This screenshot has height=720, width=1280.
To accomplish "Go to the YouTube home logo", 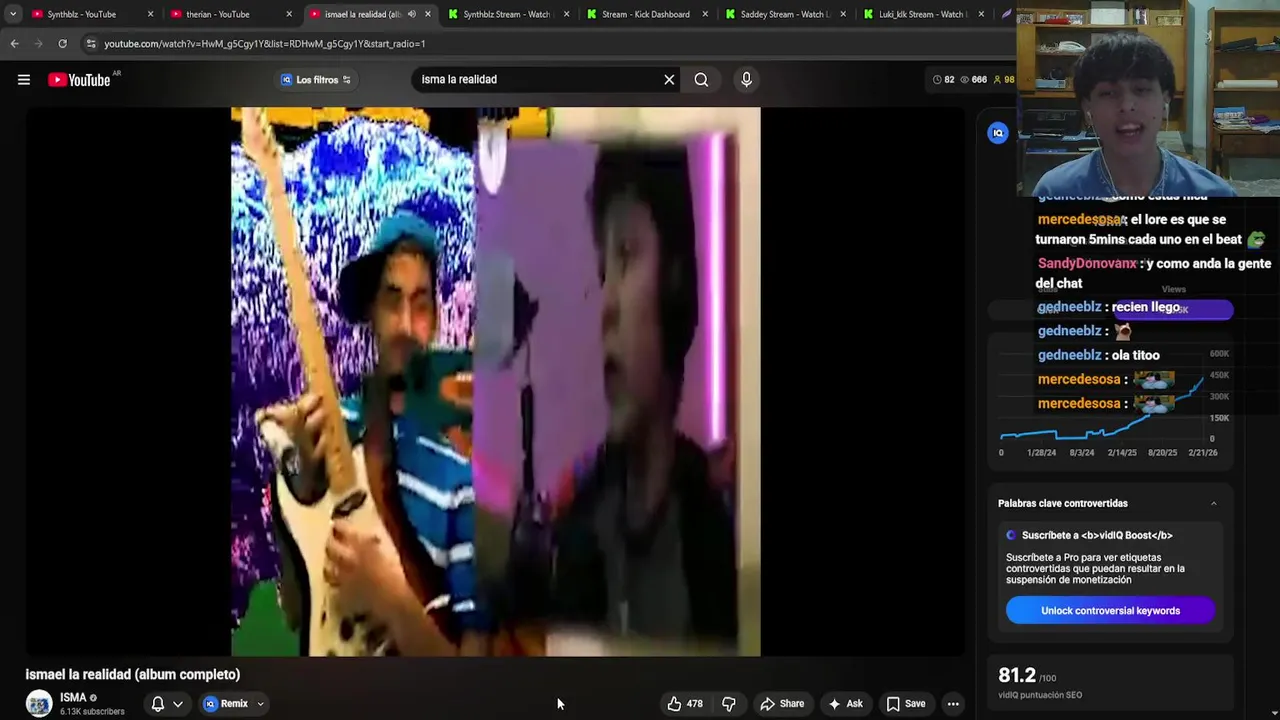I will [80, 80].
